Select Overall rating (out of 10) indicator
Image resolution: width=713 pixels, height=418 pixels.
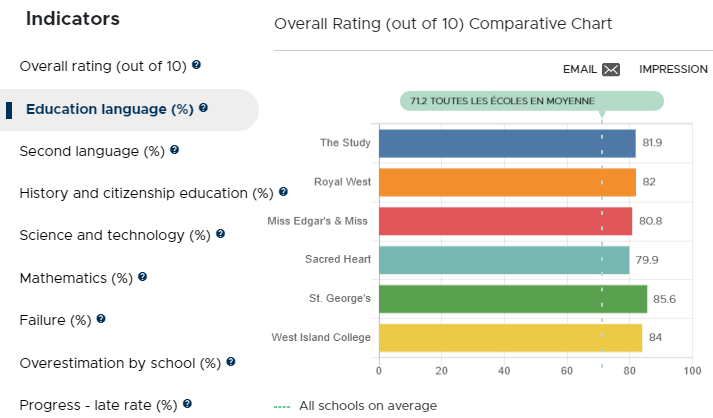pyautogui.click(x=103, y=66)
